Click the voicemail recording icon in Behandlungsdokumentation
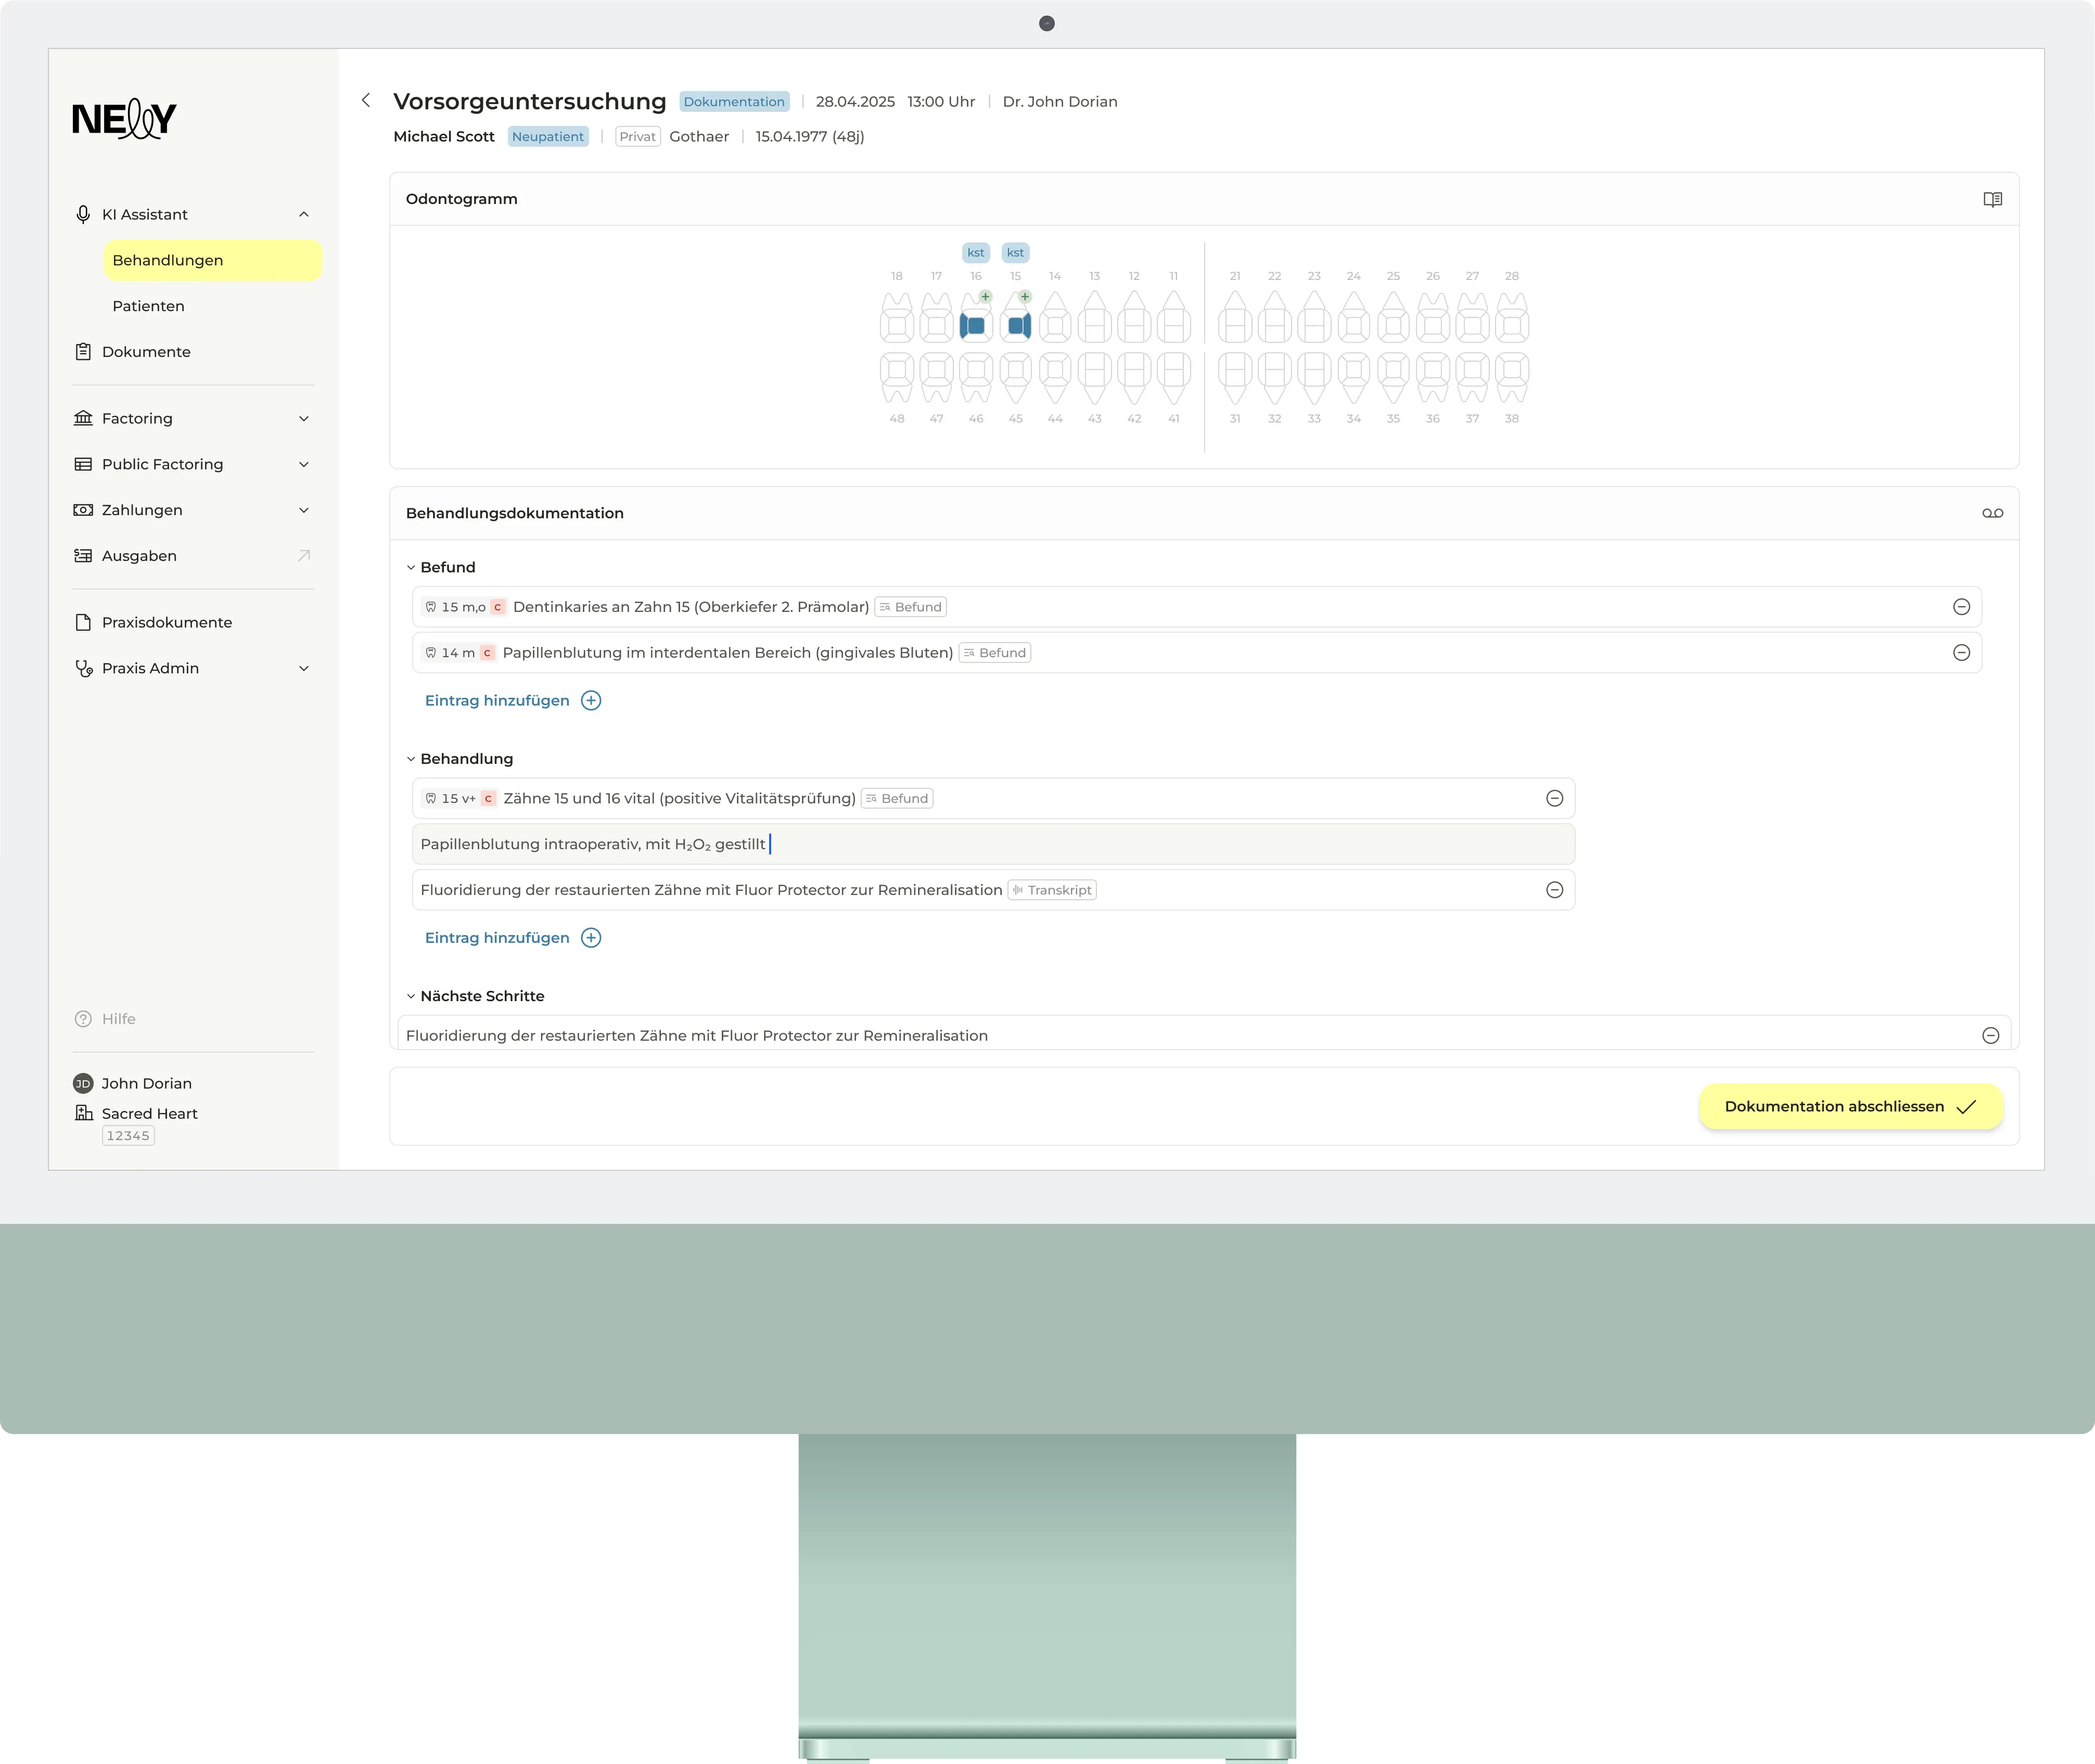The width and height of the screenshot is (2095, 1764). 1992,513
